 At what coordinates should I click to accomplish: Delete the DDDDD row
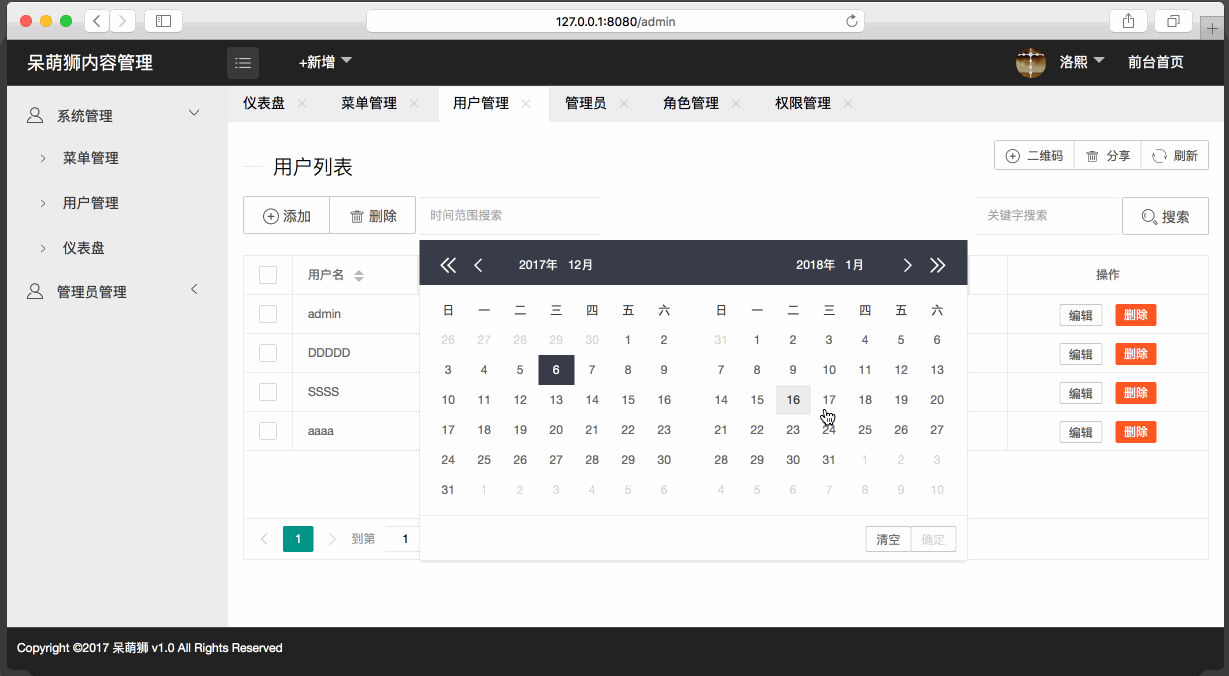click(1136, 354)
